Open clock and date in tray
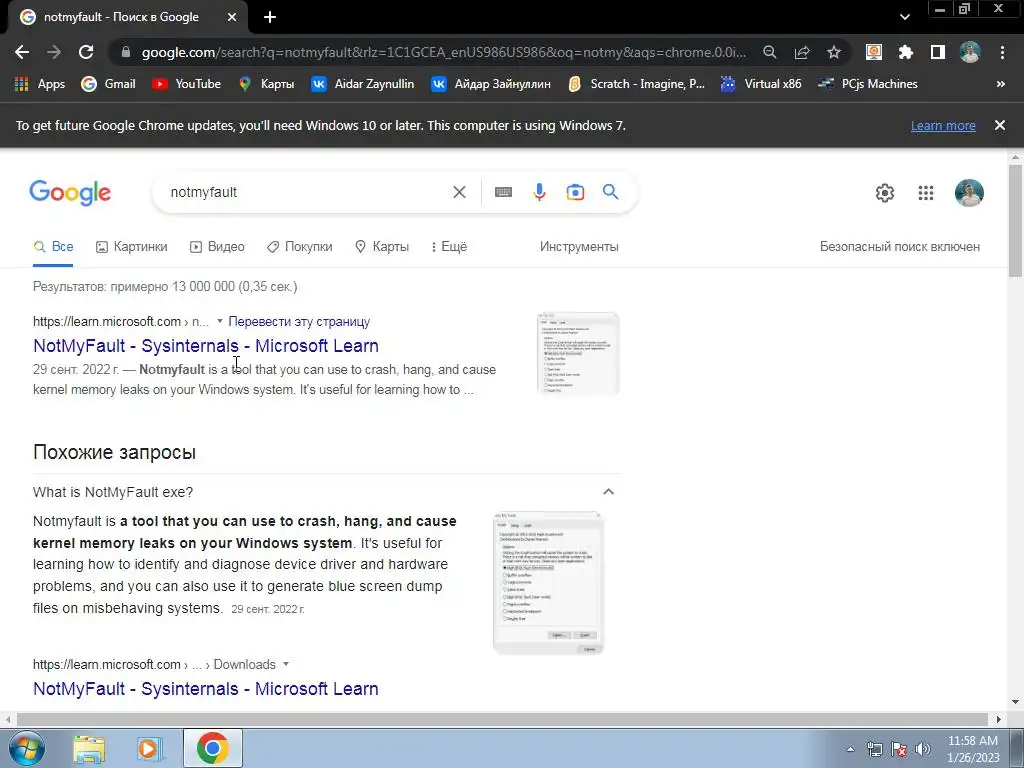This screenshot has width=1024, height=768. pos(973,749)
